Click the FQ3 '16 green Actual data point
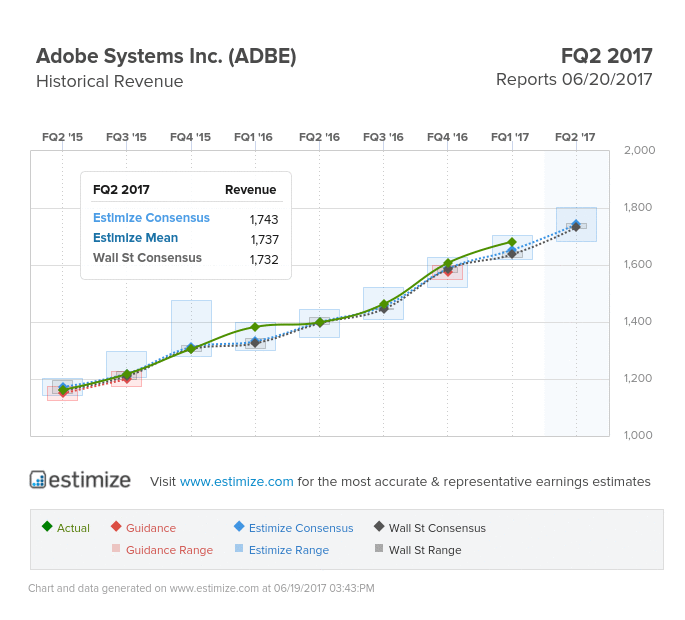Screen dimensions: 685x620 coord(384,304)
